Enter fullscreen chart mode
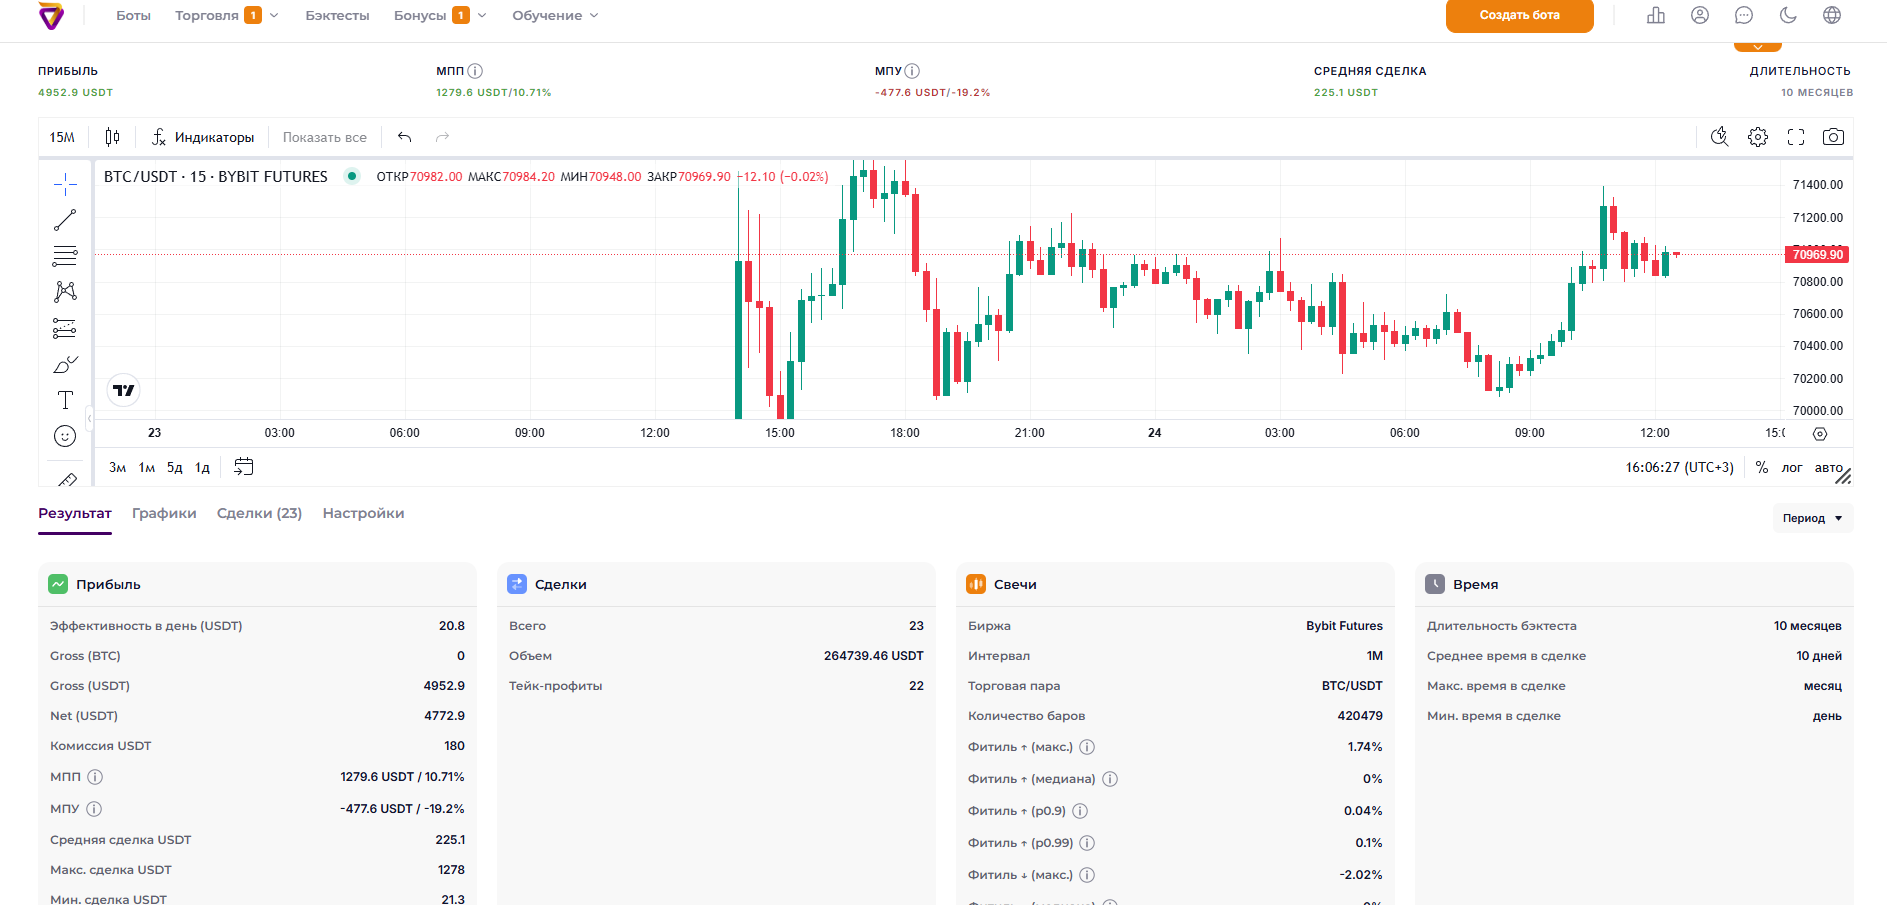The image size is (1887, 905). (1796, 137)
